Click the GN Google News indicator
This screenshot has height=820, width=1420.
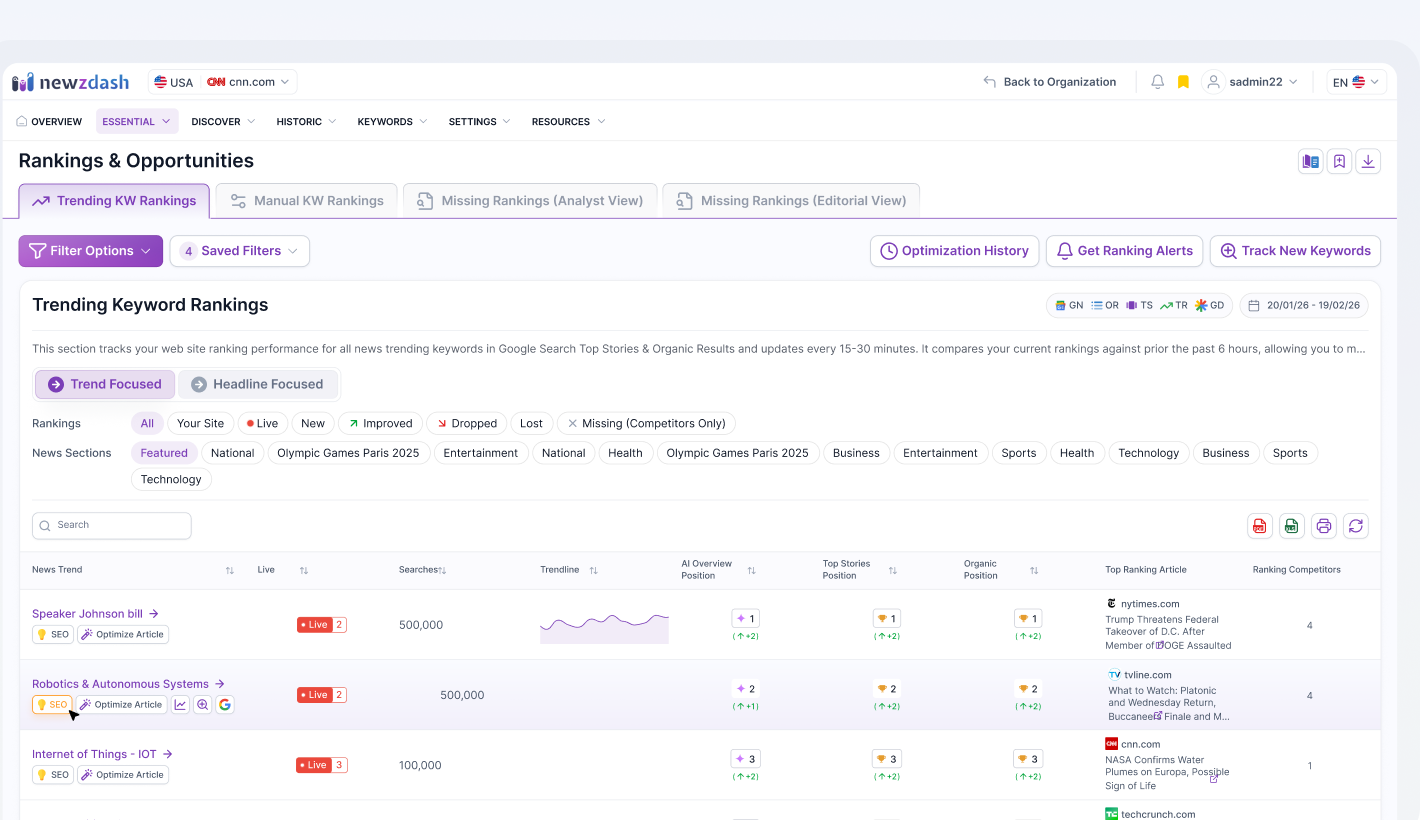click(1069, 305)
